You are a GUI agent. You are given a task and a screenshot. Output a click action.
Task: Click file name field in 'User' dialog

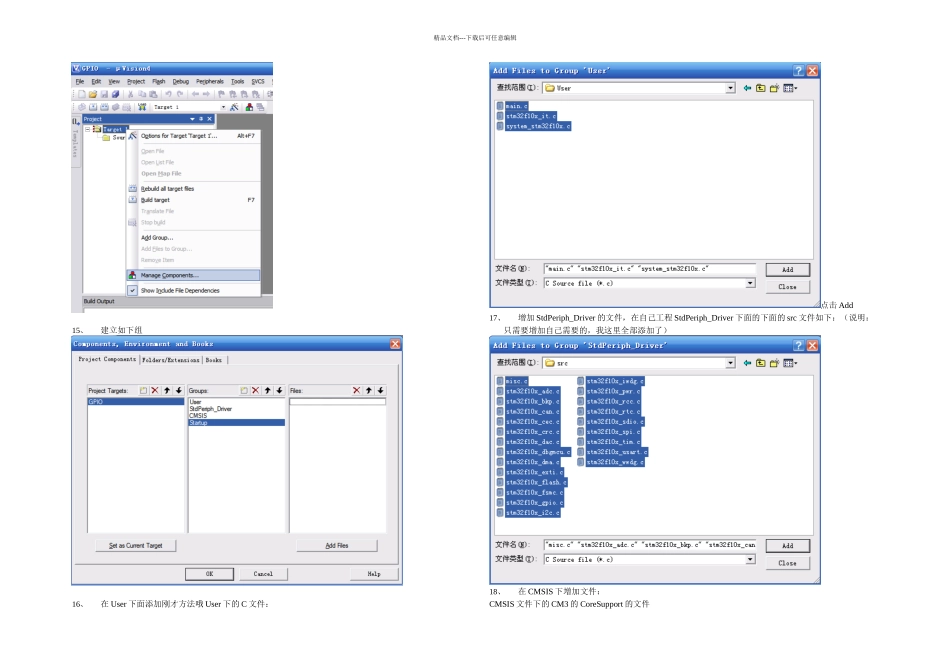(x=650, y=269)
